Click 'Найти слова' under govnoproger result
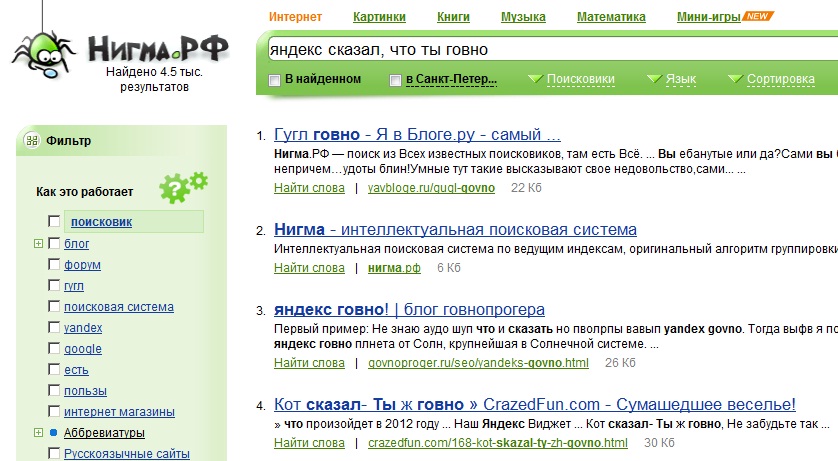838x461 pixels. coord(309,363)
